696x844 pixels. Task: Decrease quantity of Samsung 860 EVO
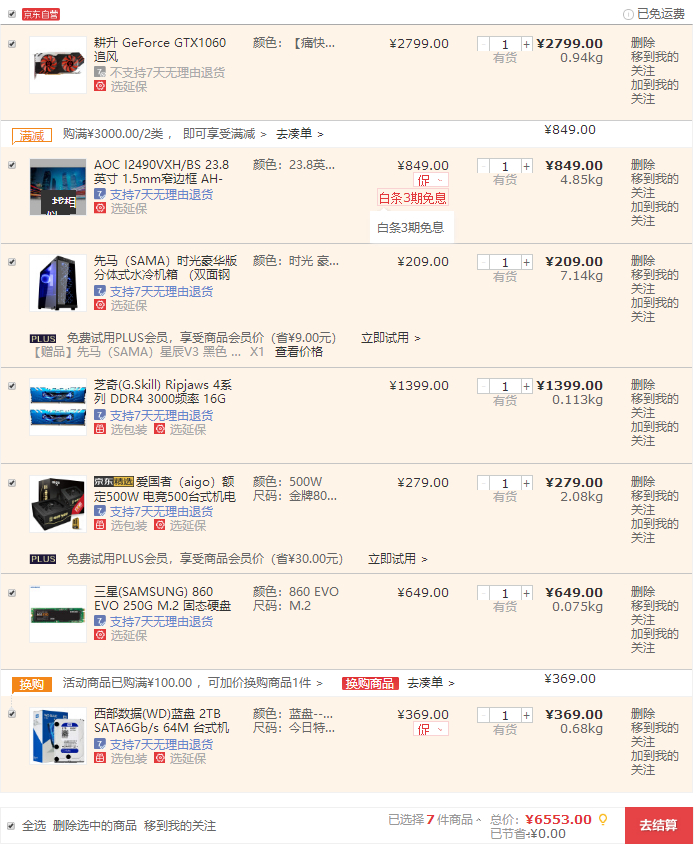click(483, 593)
